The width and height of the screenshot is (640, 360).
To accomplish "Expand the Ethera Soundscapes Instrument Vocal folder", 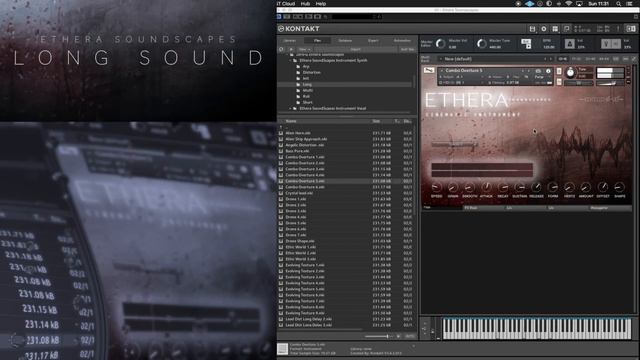I will [x=291, y=109].
